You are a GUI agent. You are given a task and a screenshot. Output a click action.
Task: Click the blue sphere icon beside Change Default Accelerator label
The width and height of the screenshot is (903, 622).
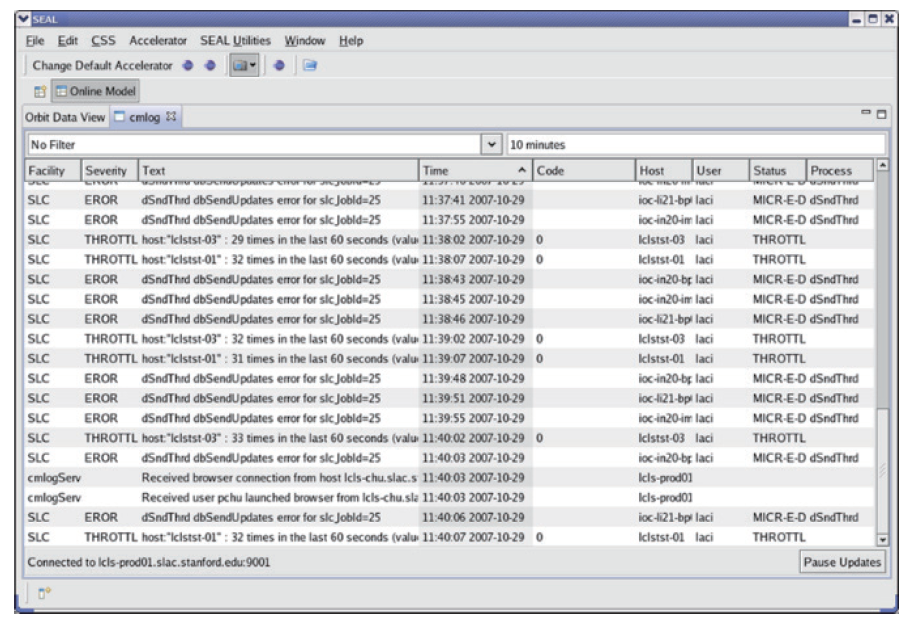[x=188, y=66]
